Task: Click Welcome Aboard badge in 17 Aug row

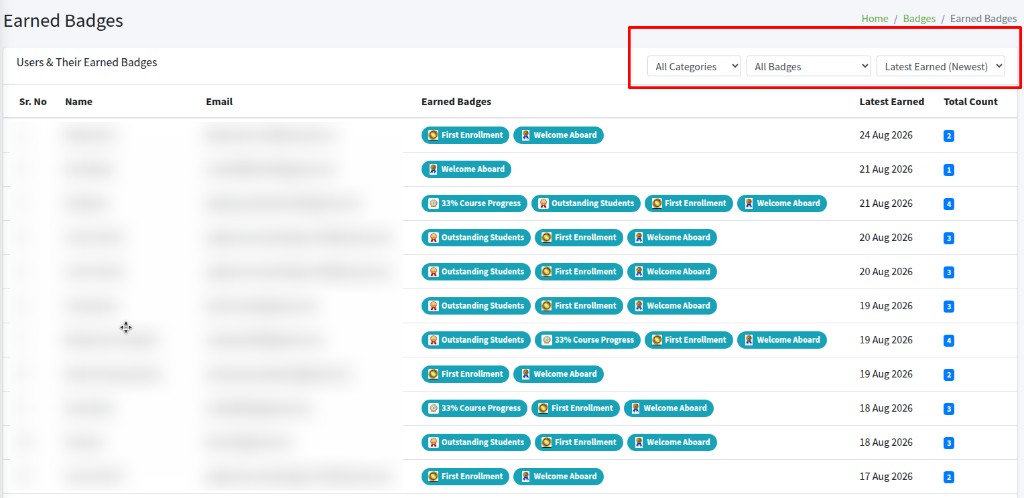Action: 558,476
